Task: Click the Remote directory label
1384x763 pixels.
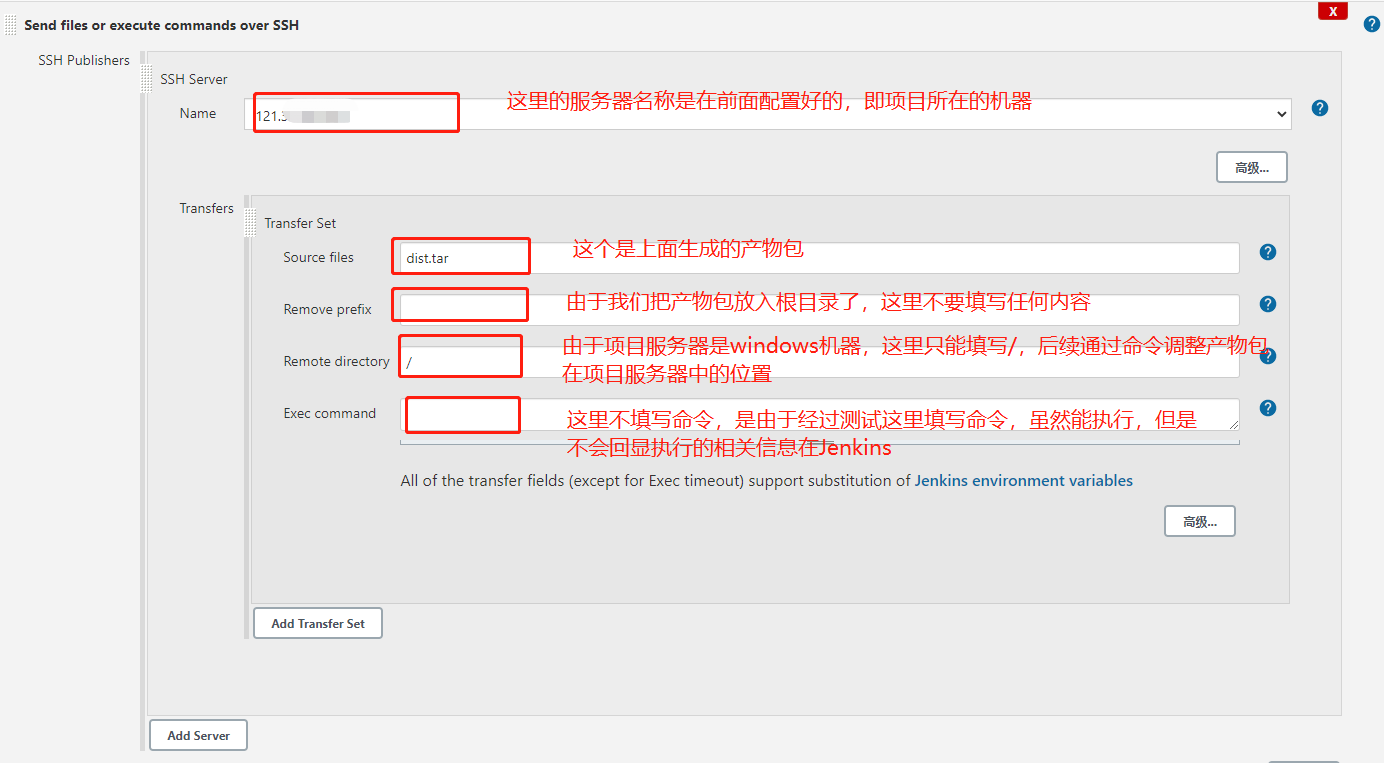Action: pyautogui.click(x=337, y=361)
